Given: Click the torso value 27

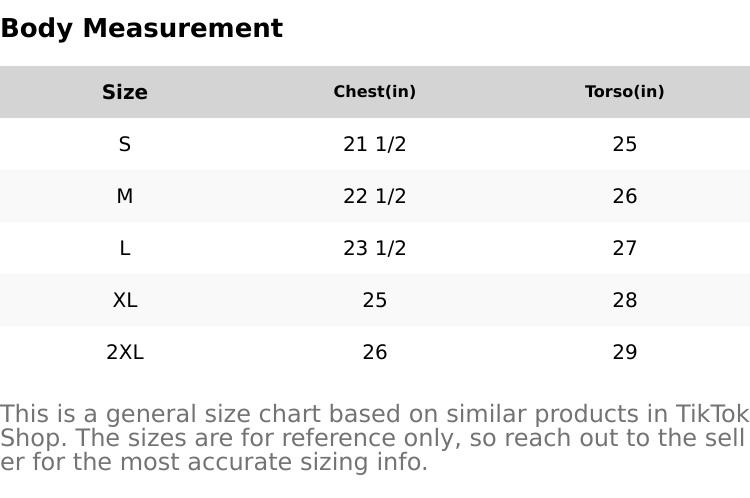Looking at the screenshot, I should point(625,248).
